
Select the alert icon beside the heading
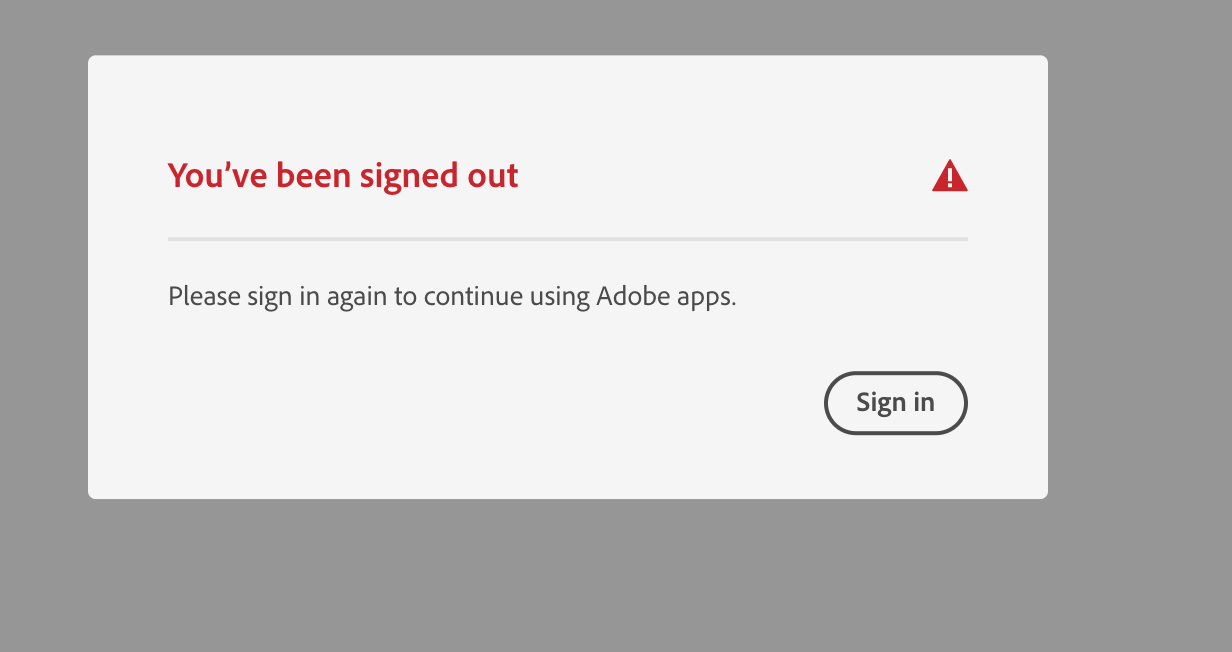[949, 177]
